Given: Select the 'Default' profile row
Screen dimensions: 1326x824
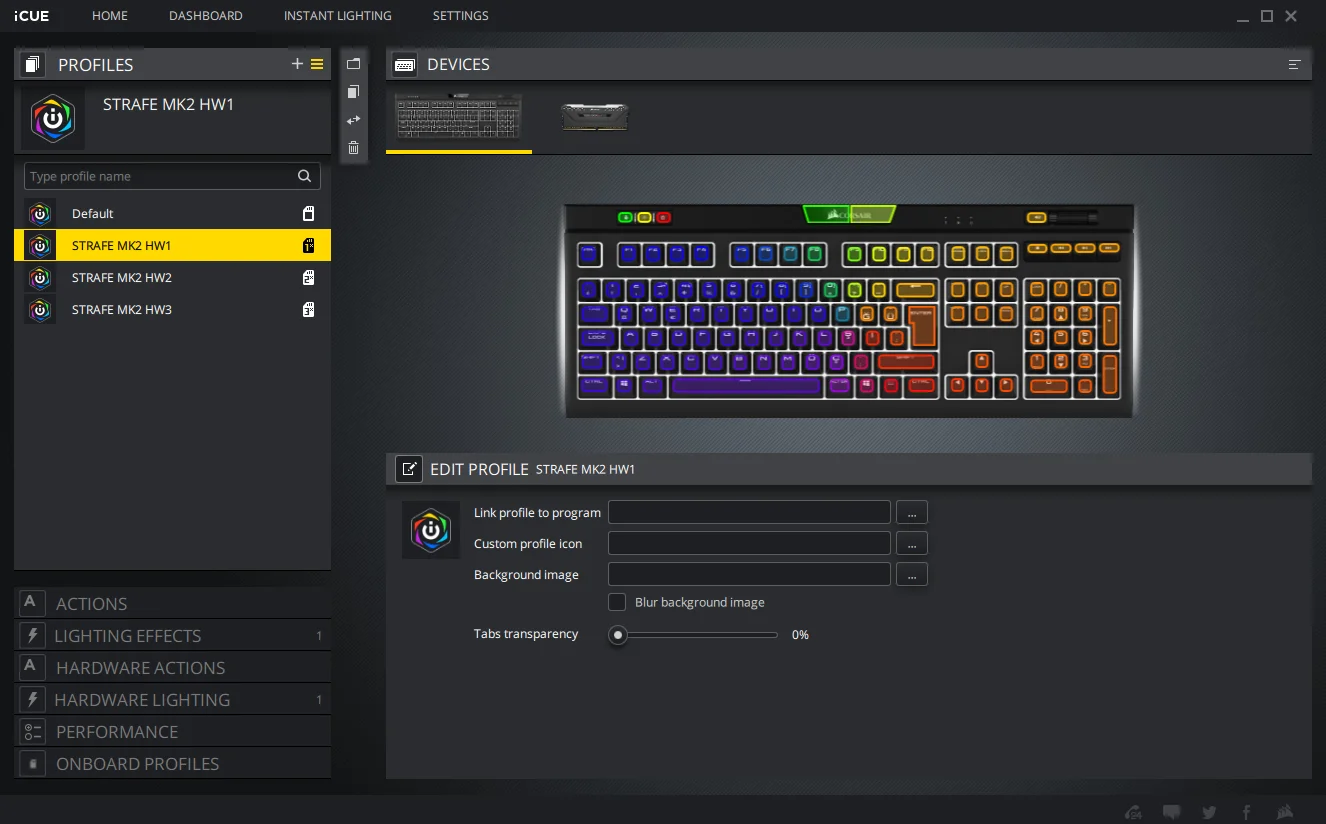Looking at the screenshot, I should click(172, 213).
